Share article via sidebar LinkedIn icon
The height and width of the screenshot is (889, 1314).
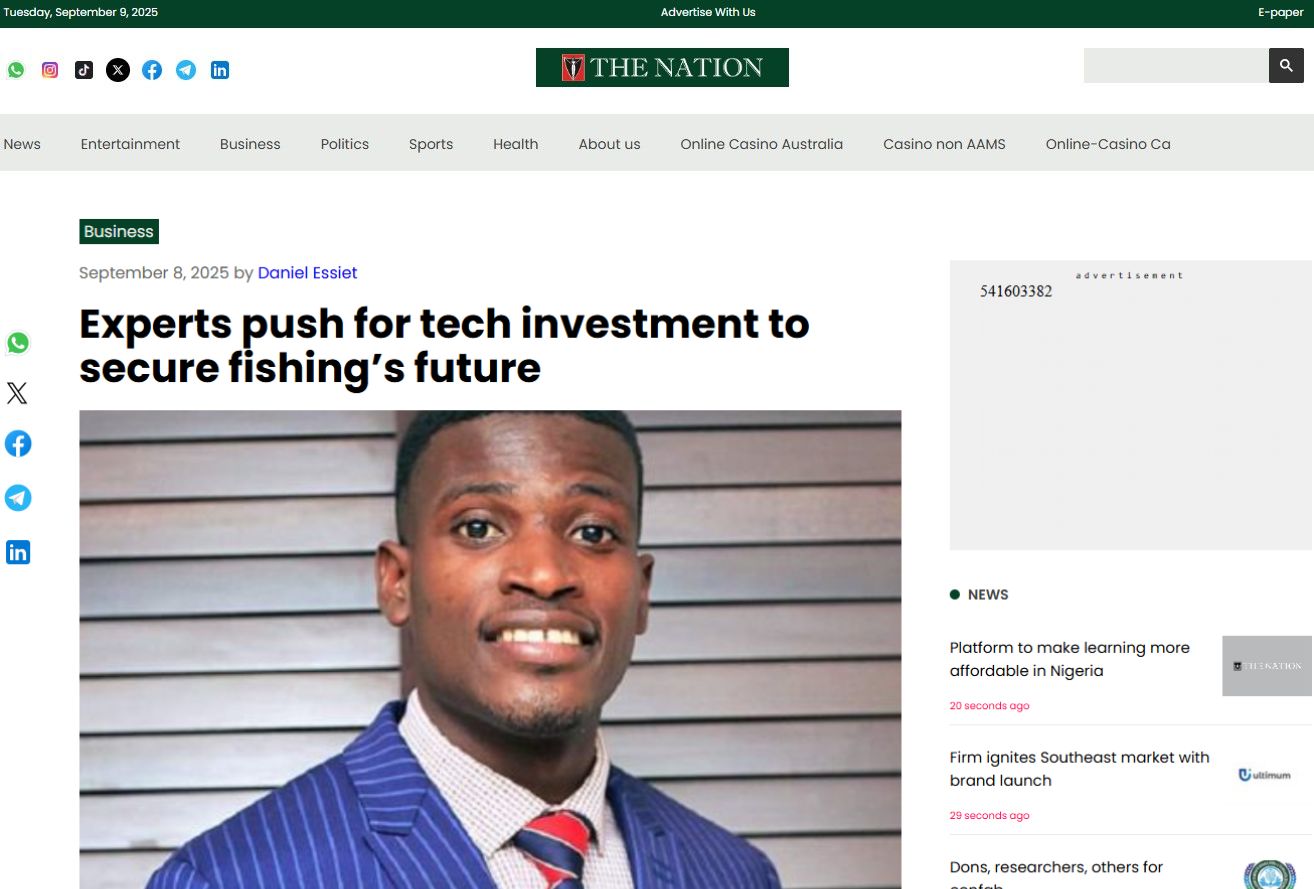pyautogui.click(x=18, y=552)
